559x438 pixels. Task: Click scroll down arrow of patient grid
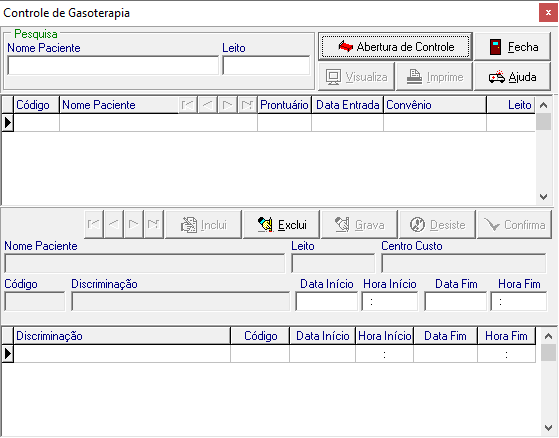click(x=543, y=197)
